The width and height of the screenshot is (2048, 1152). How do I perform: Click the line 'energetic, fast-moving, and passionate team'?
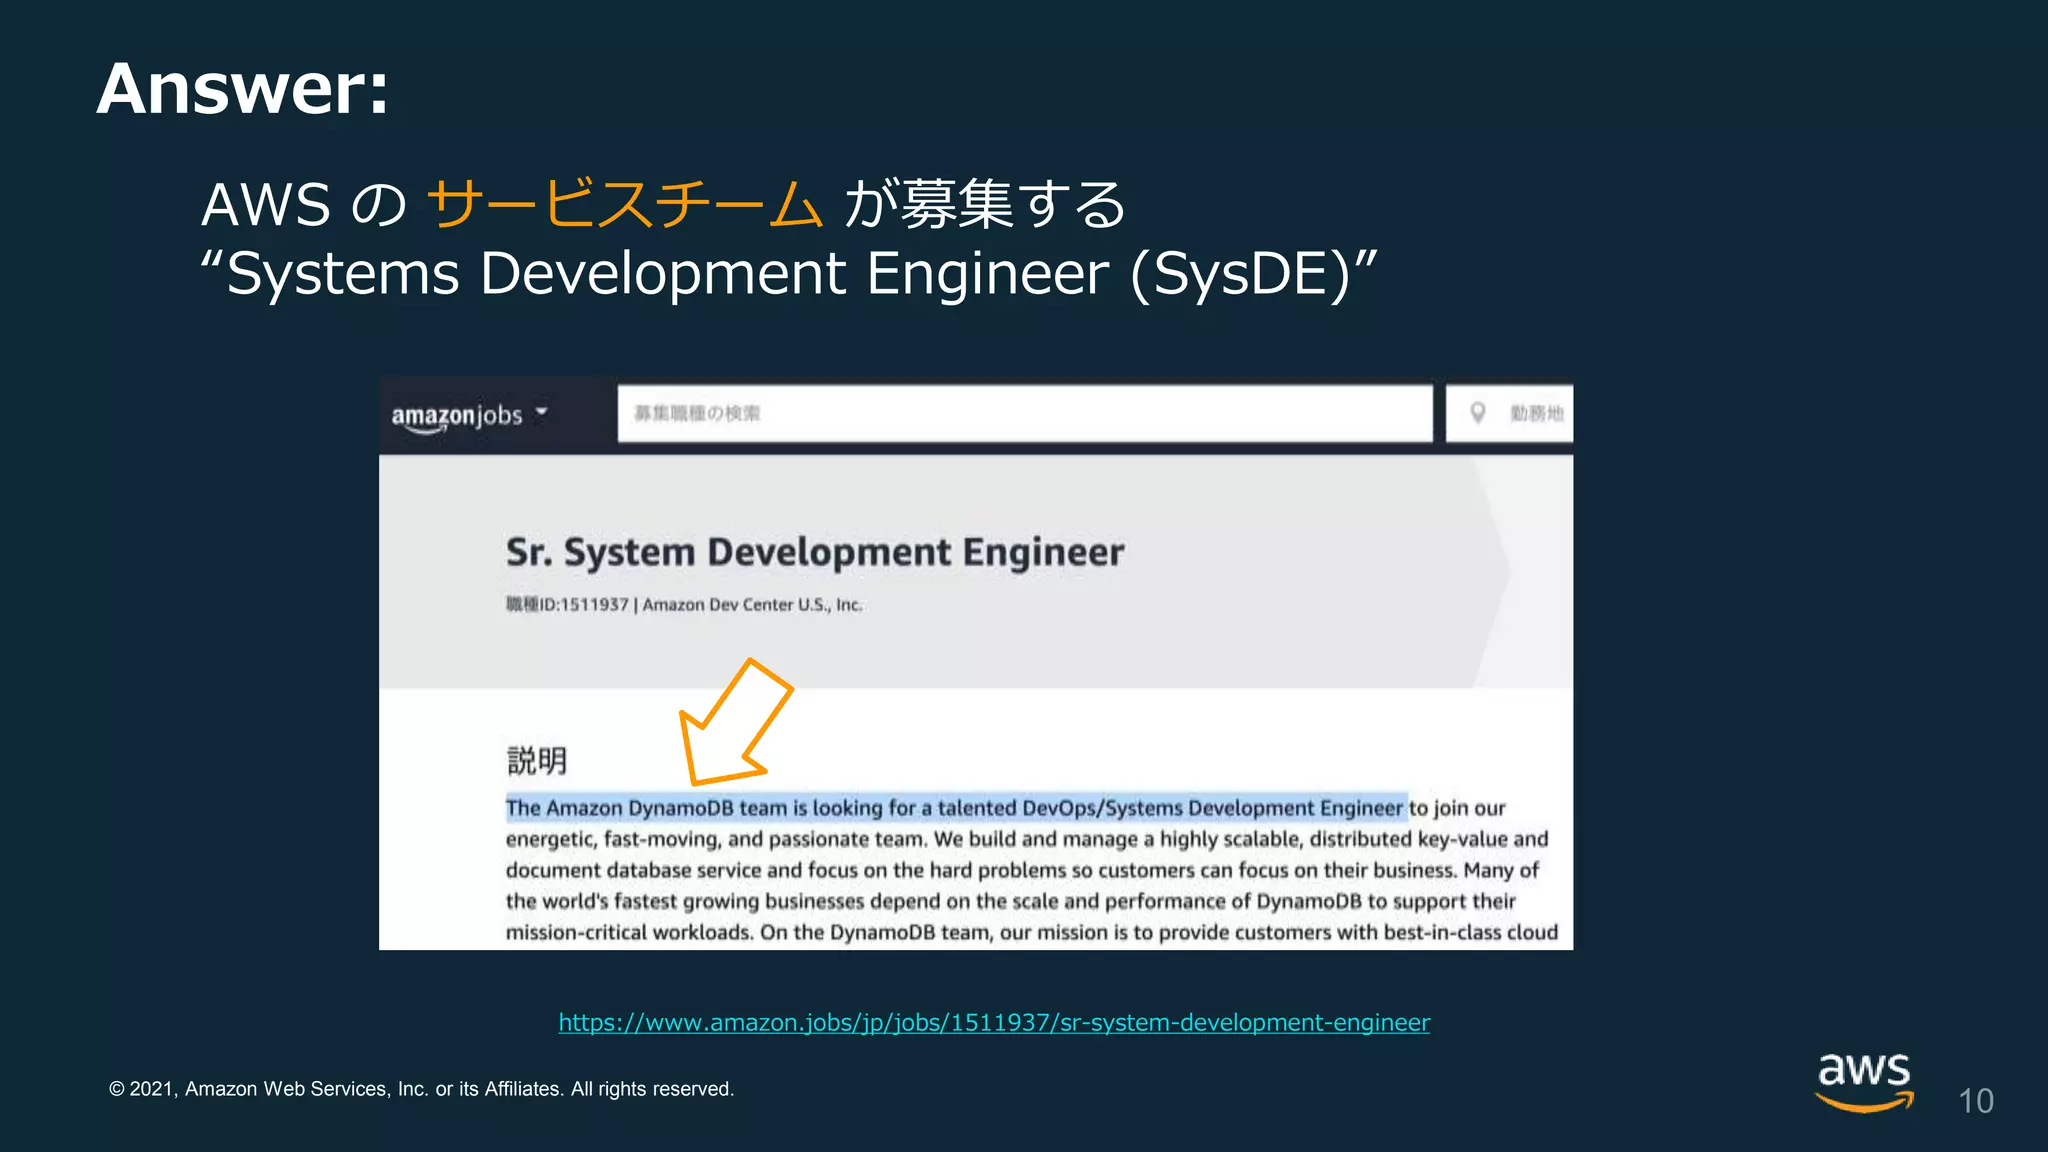1027,839
